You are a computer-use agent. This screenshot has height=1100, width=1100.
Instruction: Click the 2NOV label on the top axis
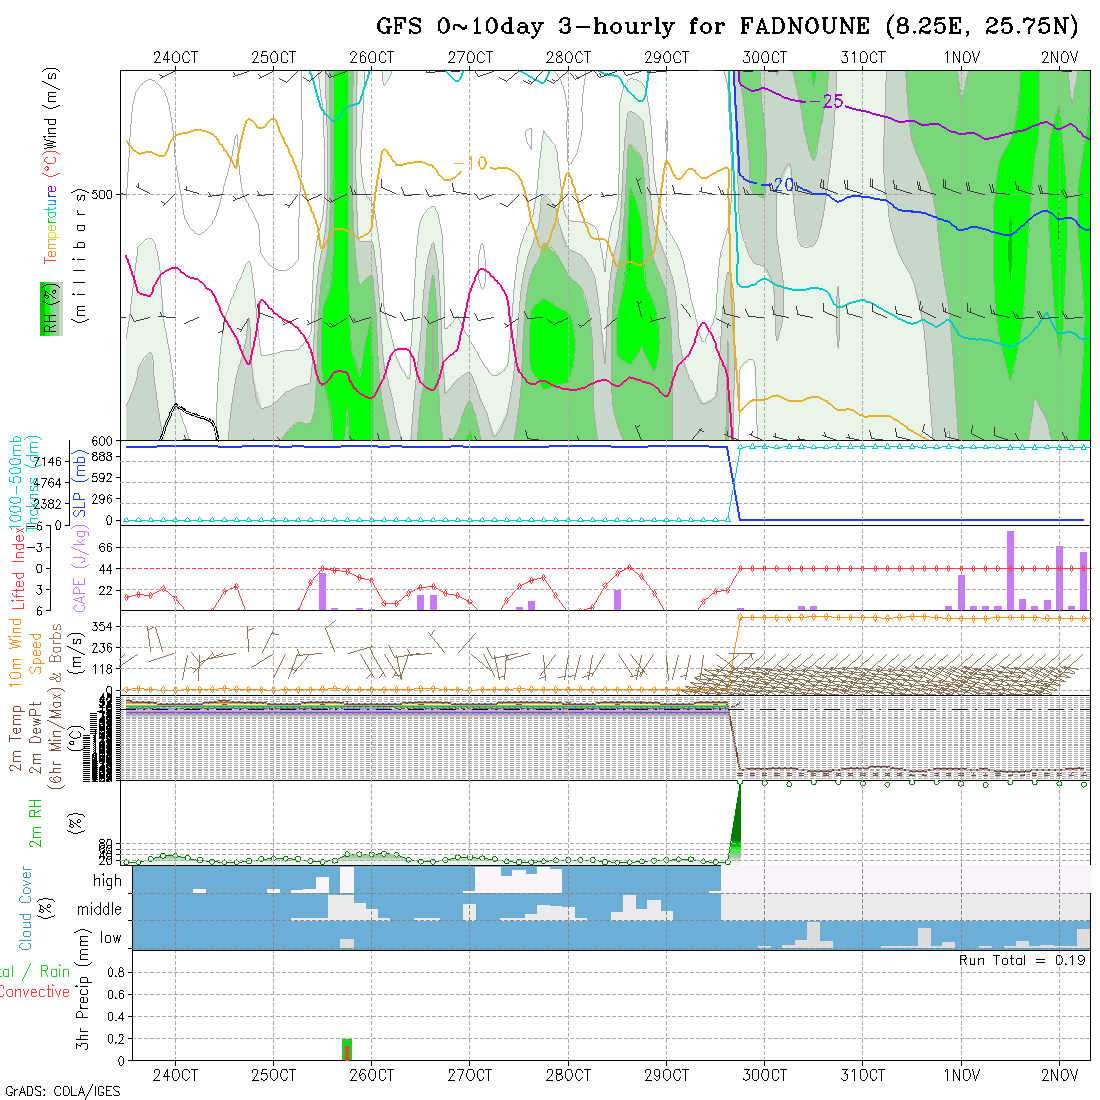(x=1059, y=58)
